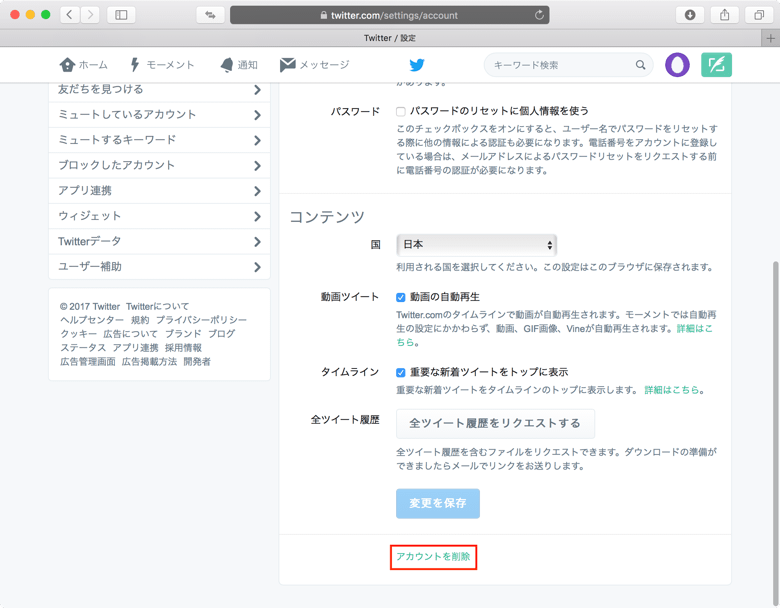
Task: Go back with Safari back arrow
Action: 70,15
